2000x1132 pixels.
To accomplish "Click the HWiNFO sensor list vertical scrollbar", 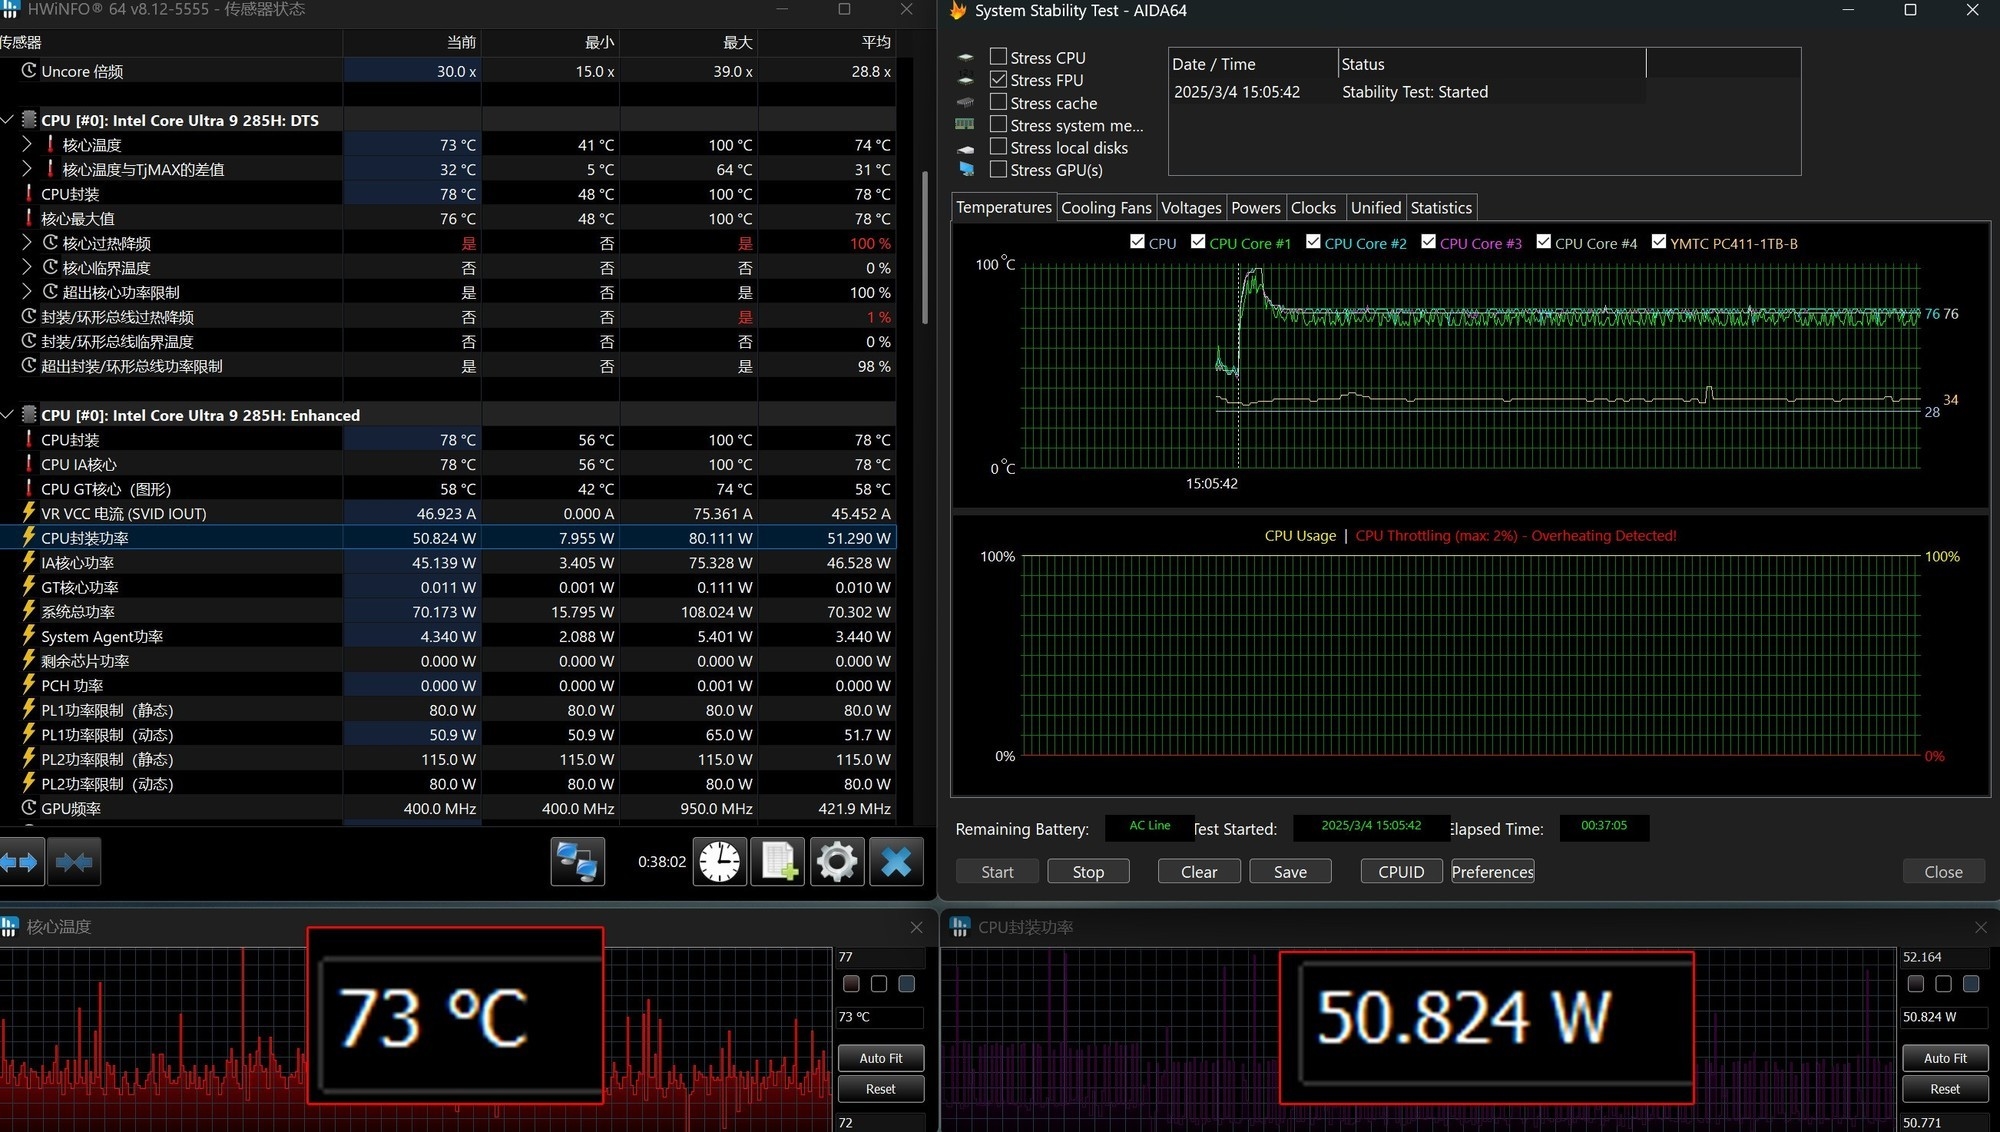I will tap(925, 248).
